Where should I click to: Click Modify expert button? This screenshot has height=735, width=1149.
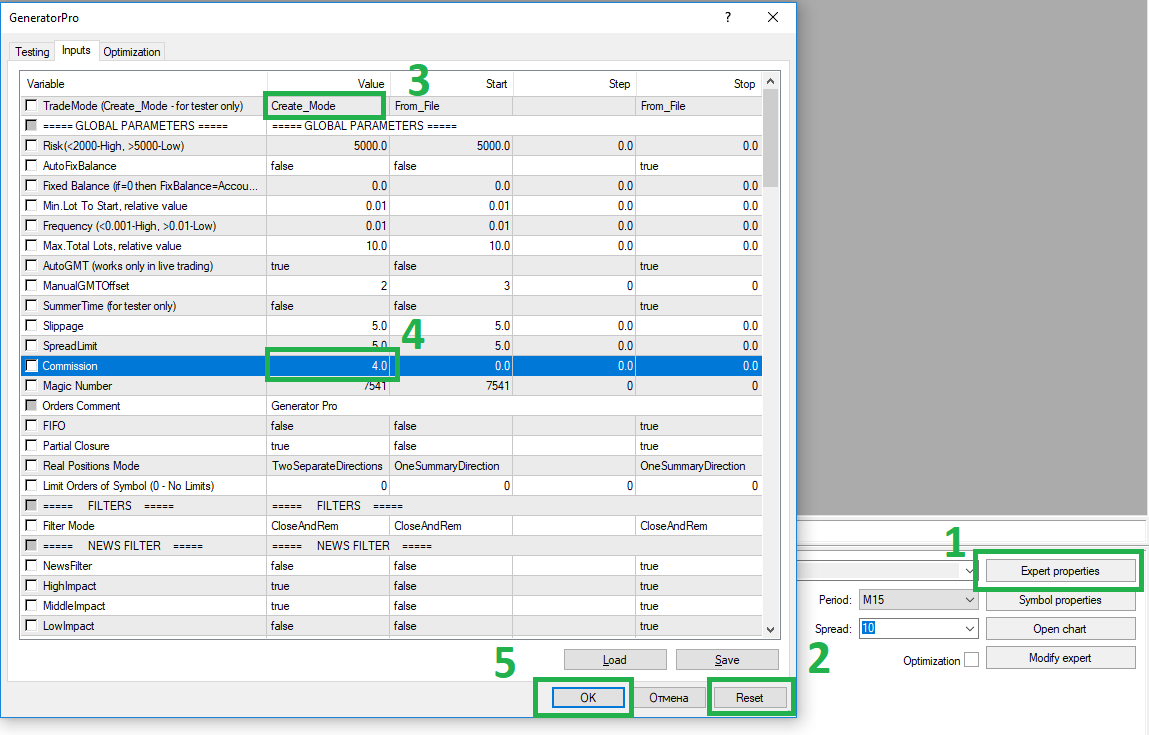tap(1060, 658)
